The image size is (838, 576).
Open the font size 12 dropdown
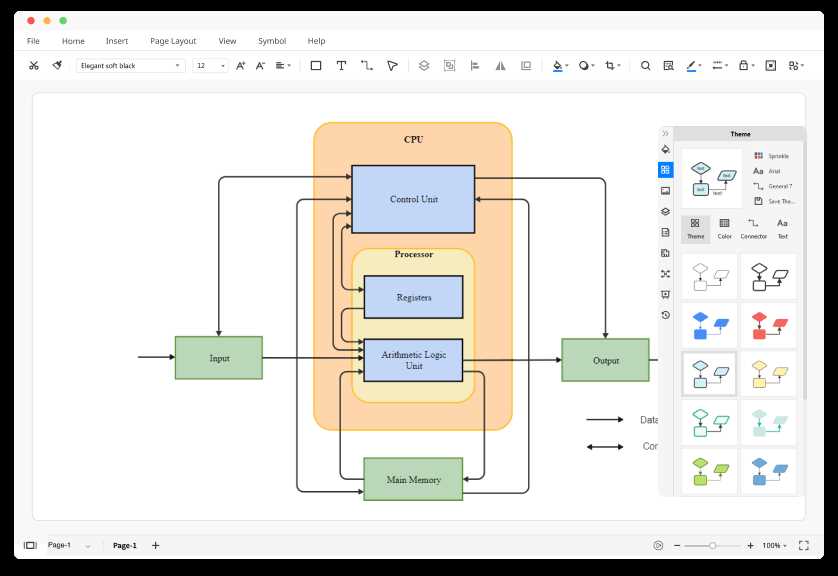pyautogui.click(x=211, y=66)
